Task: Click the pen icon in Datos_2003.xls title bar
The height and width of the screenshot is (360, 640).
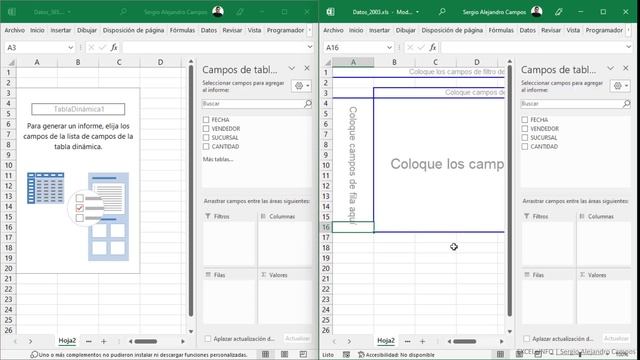Action: 559,12
